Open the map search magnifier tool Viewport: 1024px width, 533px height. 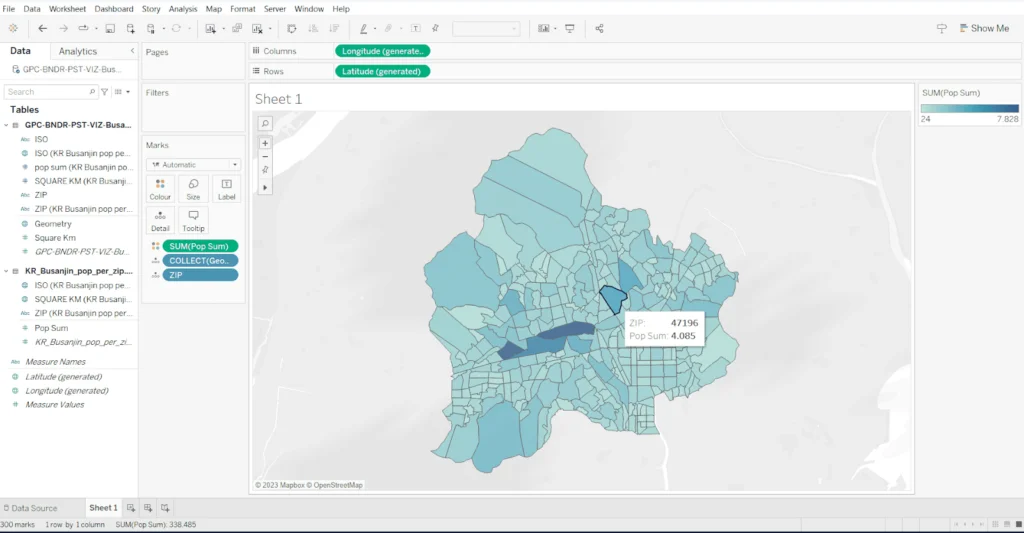pyautogui.click(x=265, y=123)
